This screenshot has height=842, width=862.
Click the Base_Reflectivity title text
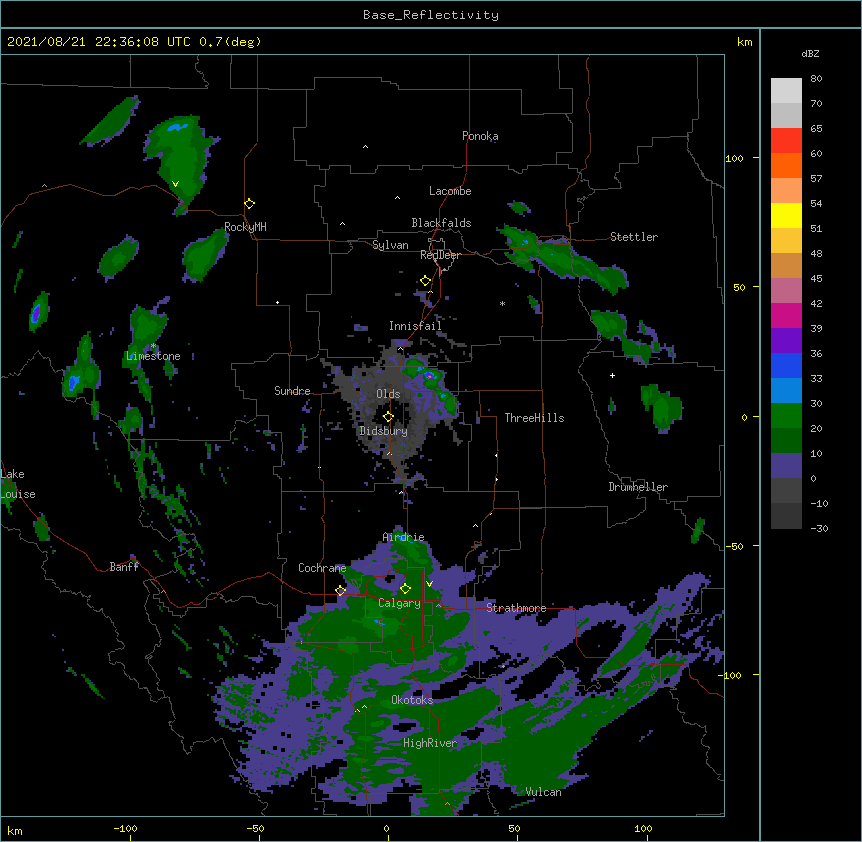point(430,15)
